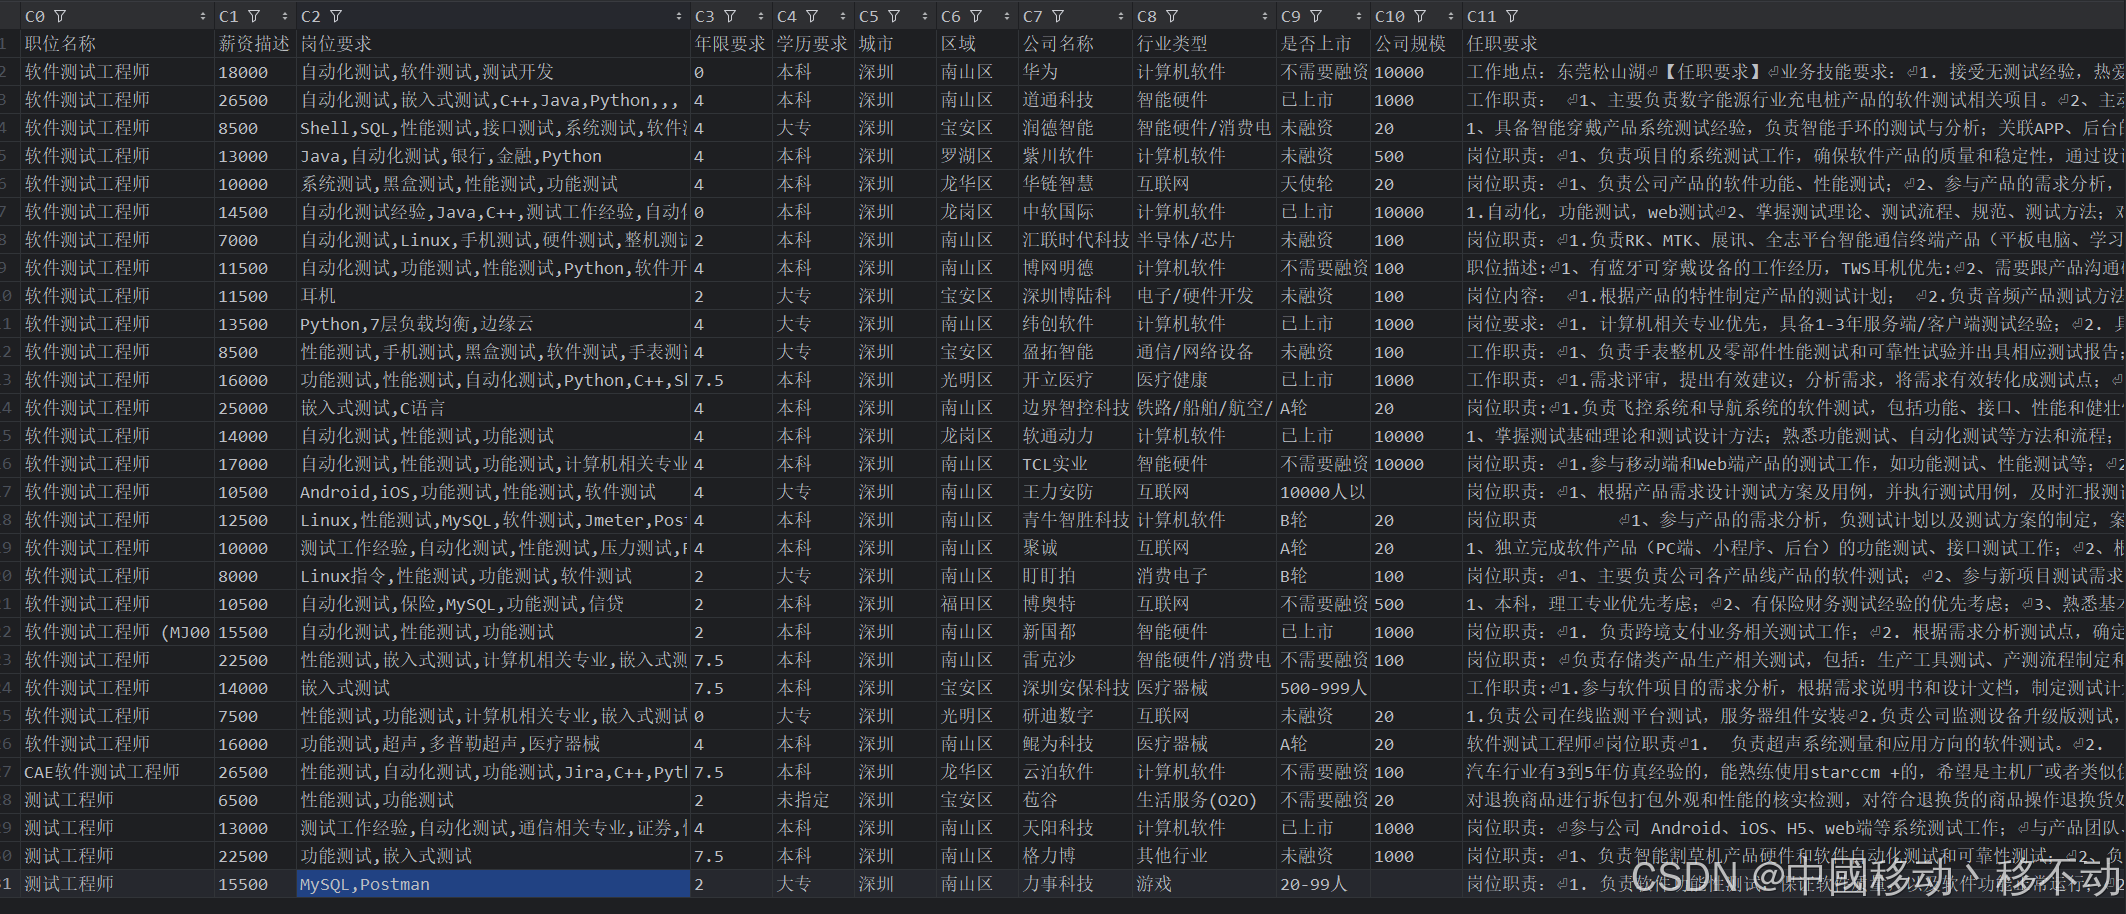Click the company cell 'TCL实业'
The image size is (2126, 914).
(x=1055, y=464)
